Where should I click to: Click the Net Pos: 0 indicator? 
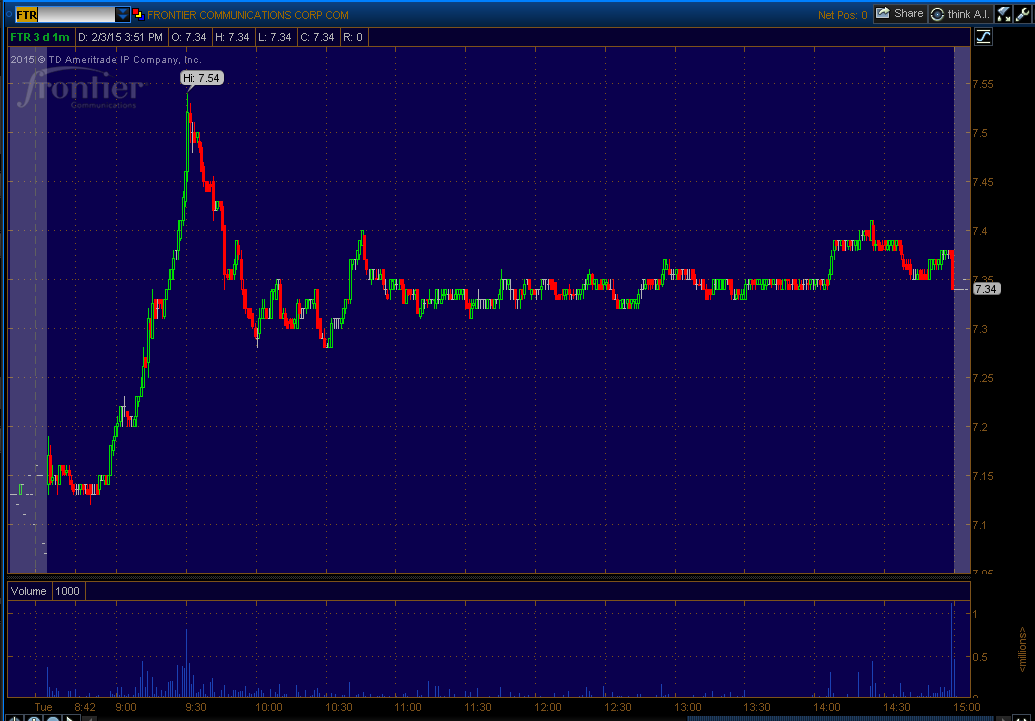pos(842,15)
